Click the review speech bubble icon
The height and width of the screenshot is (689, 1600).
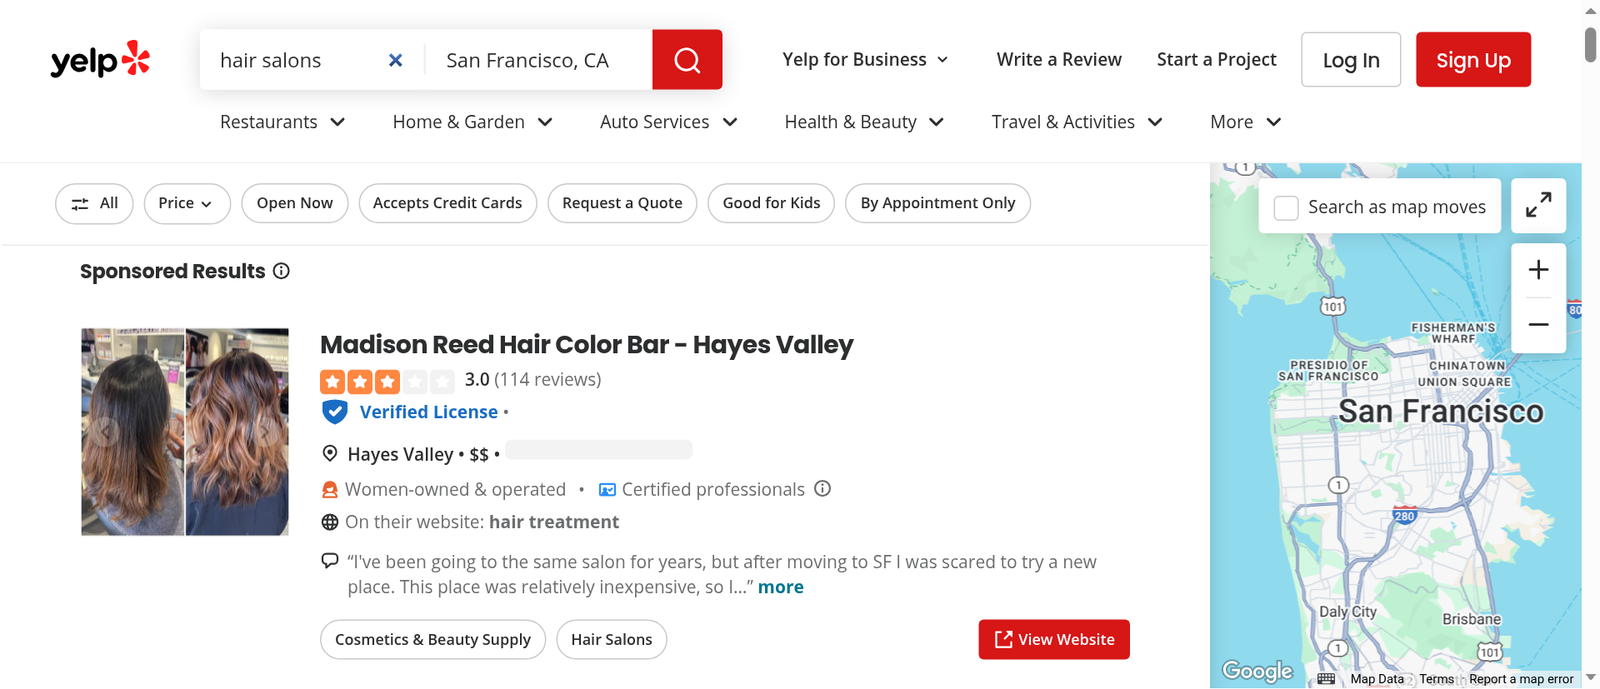point(330,561)
